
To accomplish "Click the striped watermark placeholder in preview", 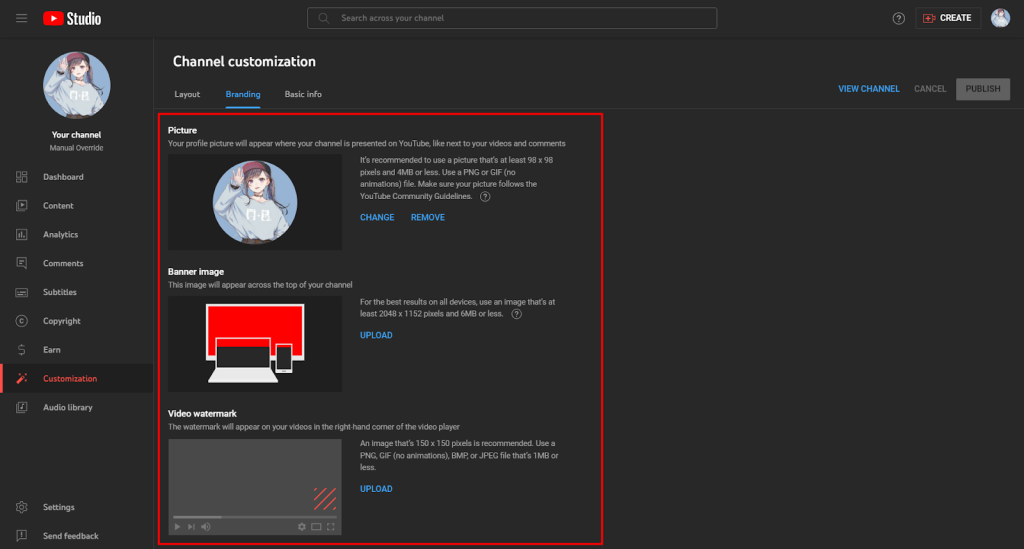I will (325, 499).
